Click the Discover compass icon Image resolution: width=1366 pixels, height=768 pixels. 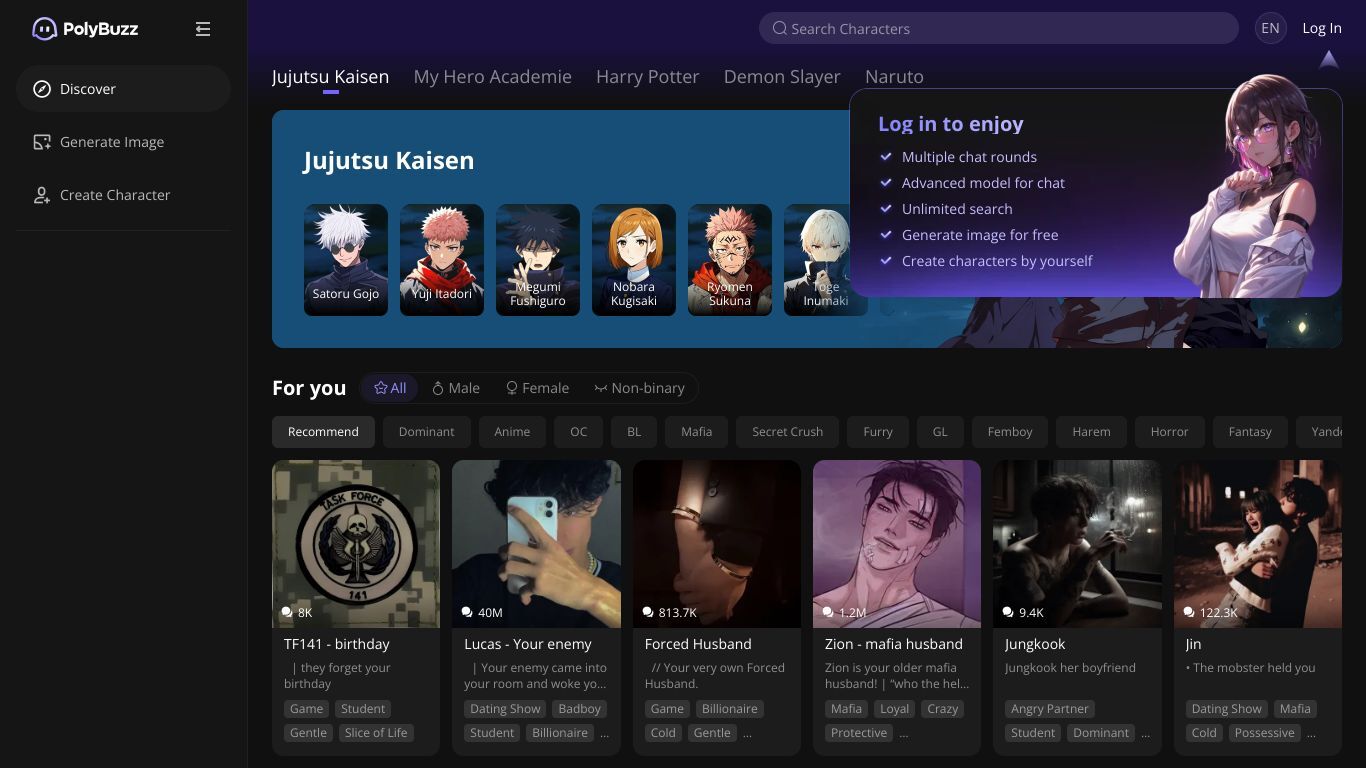42,89
